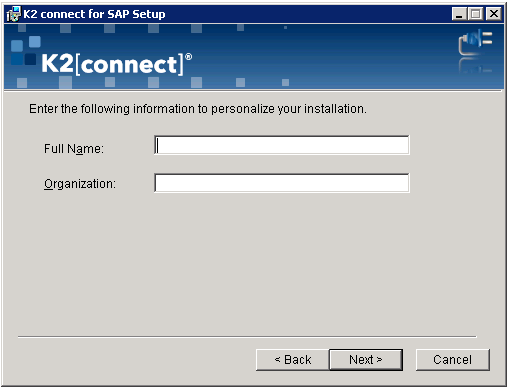Click the personalize installation instruction text

click(x=198, y=109)
